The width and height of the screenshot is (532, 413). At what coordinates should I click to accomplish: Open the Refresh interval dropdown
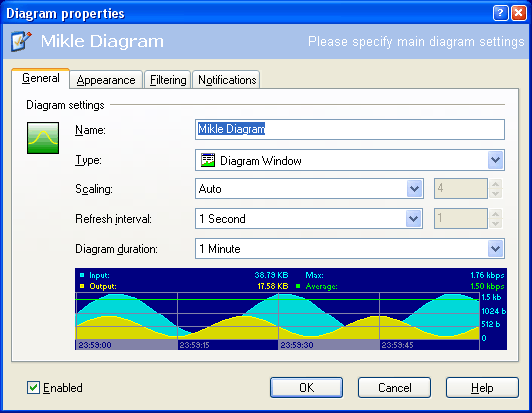click(x=414, y=219)
